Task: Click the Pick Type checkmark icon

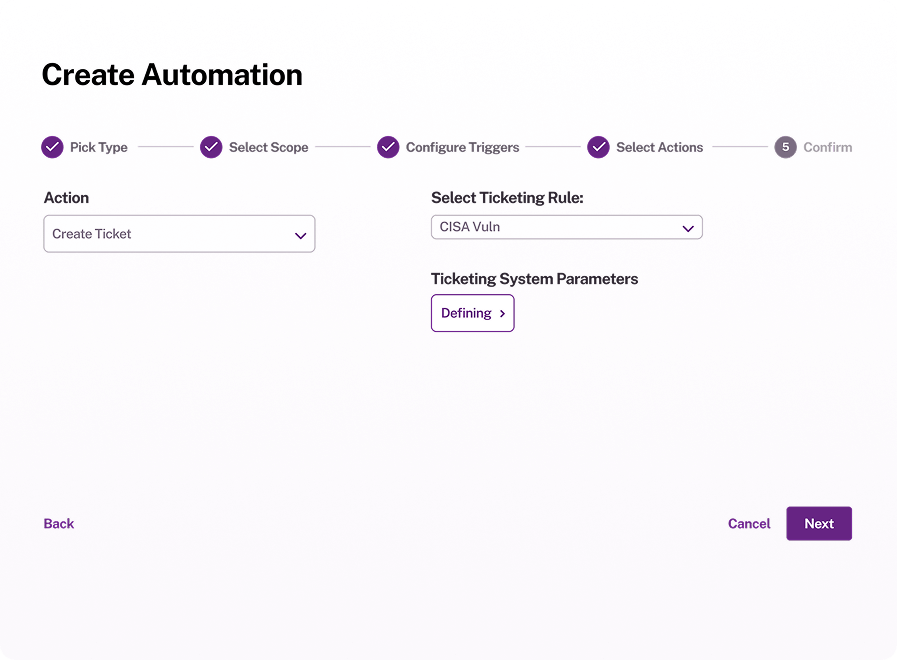Action: pos(52,147)
